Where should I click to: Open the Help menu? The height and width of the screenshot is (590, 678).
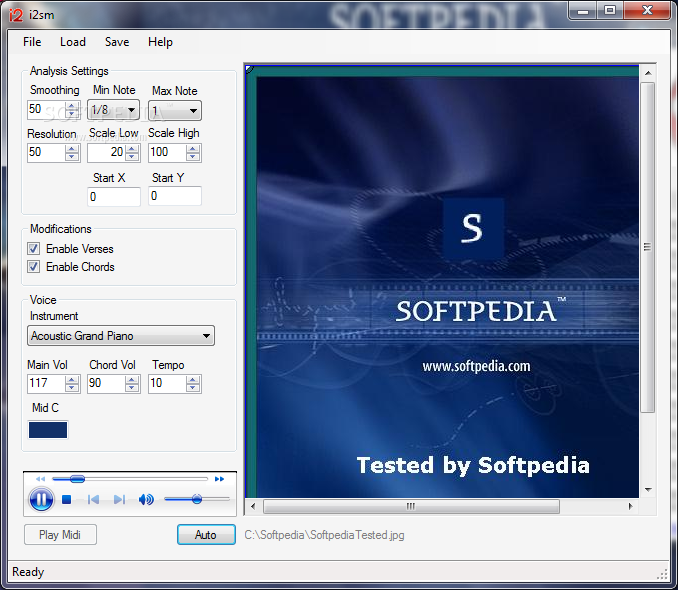click(x=160, y=42)
